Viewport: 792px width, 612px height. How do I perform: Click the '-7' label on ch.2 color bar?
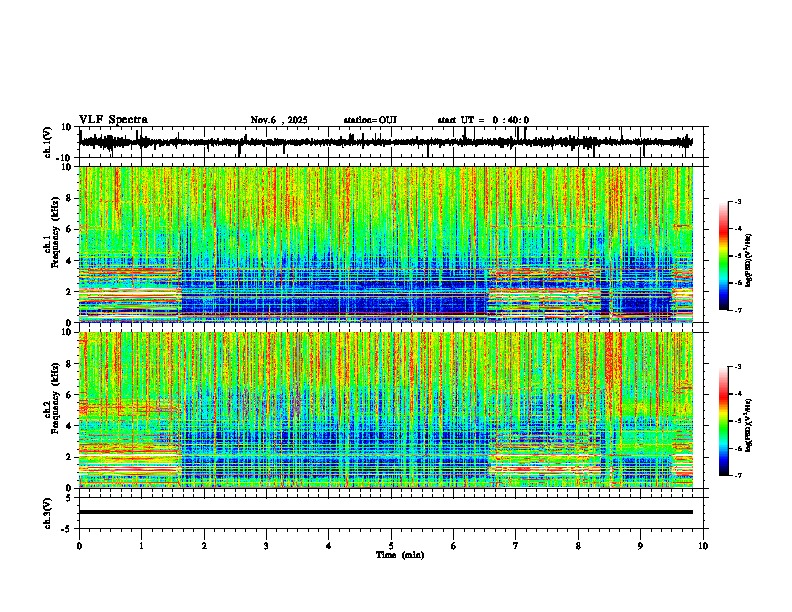tap(738, 476)
